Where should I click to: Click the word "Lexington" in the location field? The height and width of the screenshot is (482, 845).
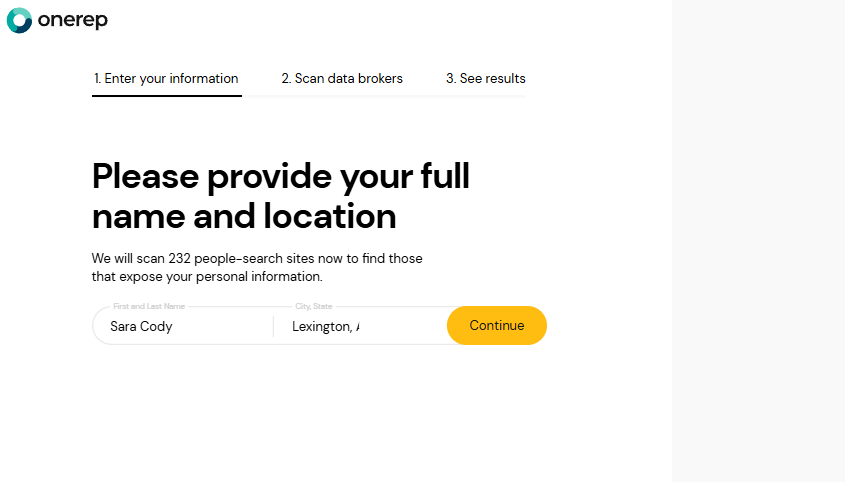coord(321,326)
